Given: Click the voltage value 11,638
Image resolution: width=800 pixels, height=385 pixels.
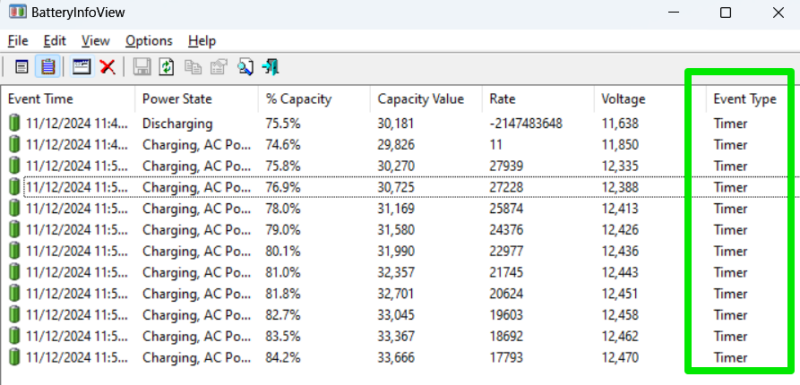Looking at the screenshot, I should point(620,123).
